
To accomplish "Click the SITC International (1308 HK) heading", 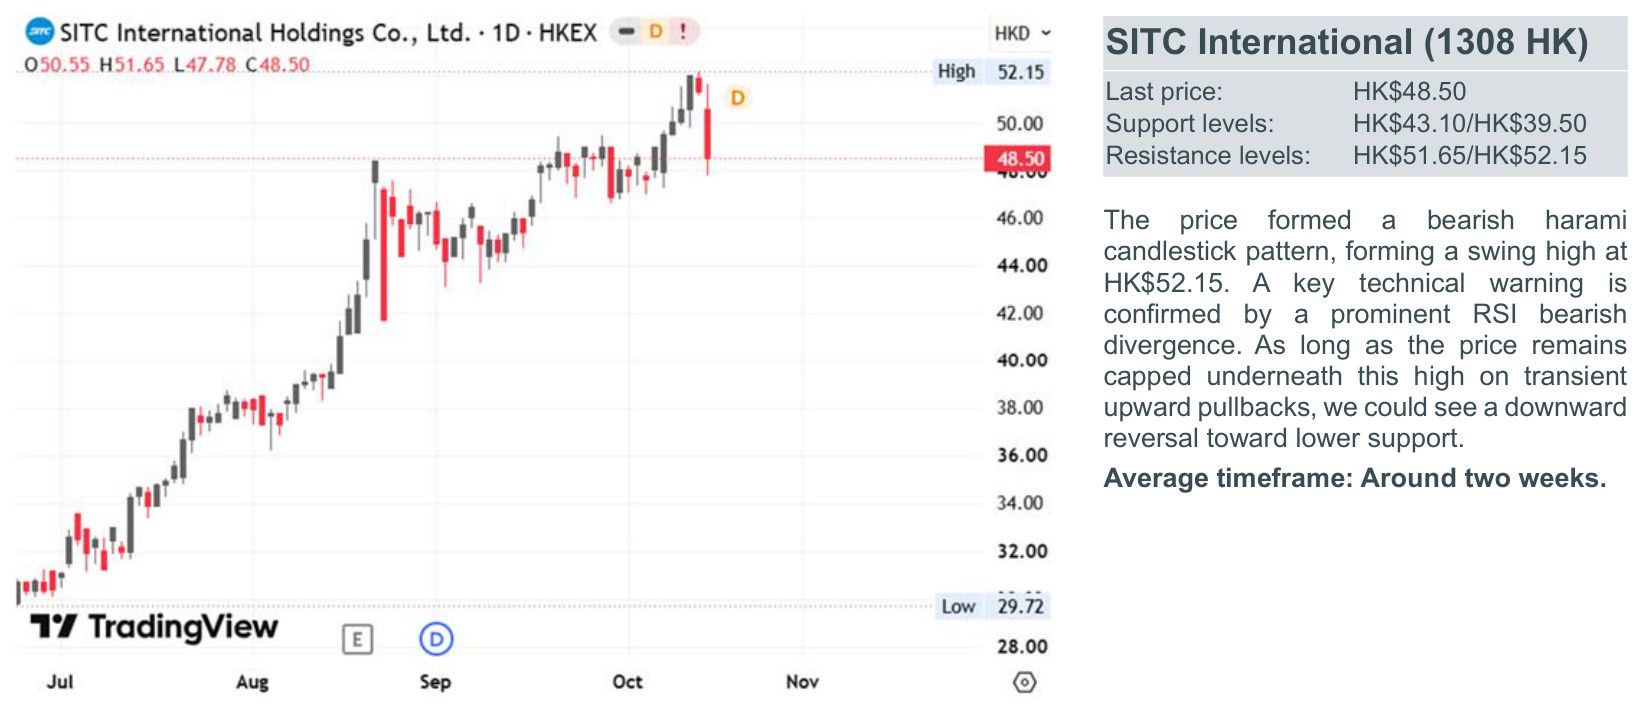I will [x=1346, y=43].
